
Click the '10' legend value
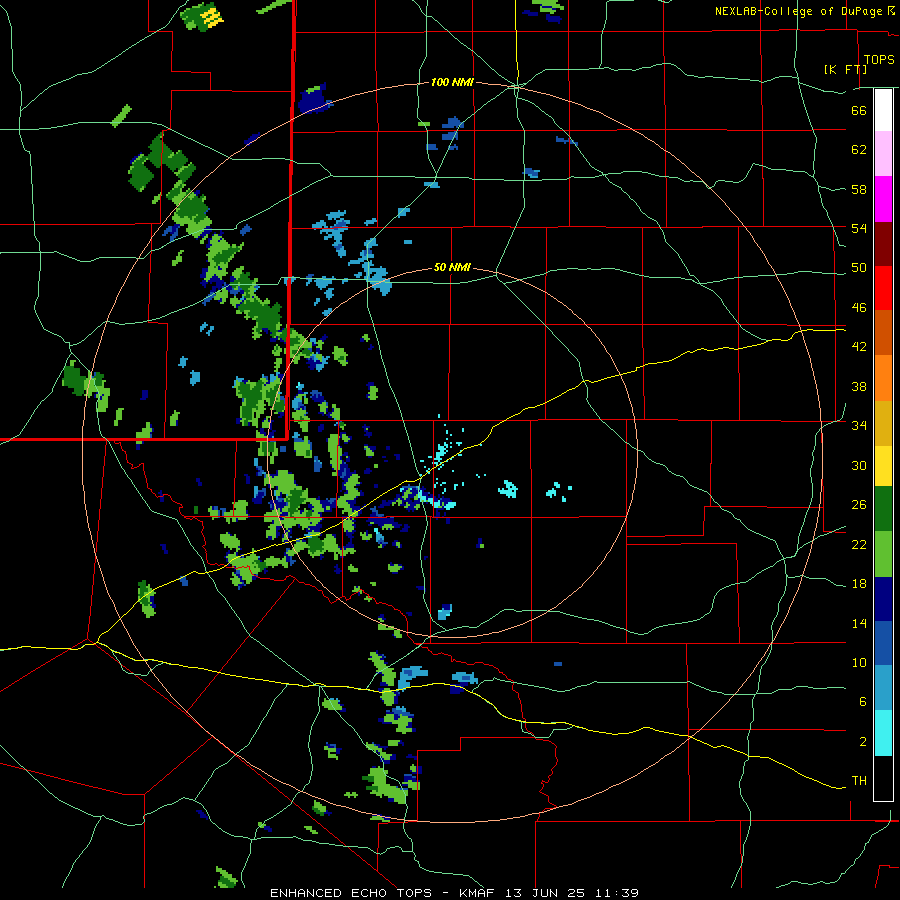pyautogui.click(x=859, y=662)
